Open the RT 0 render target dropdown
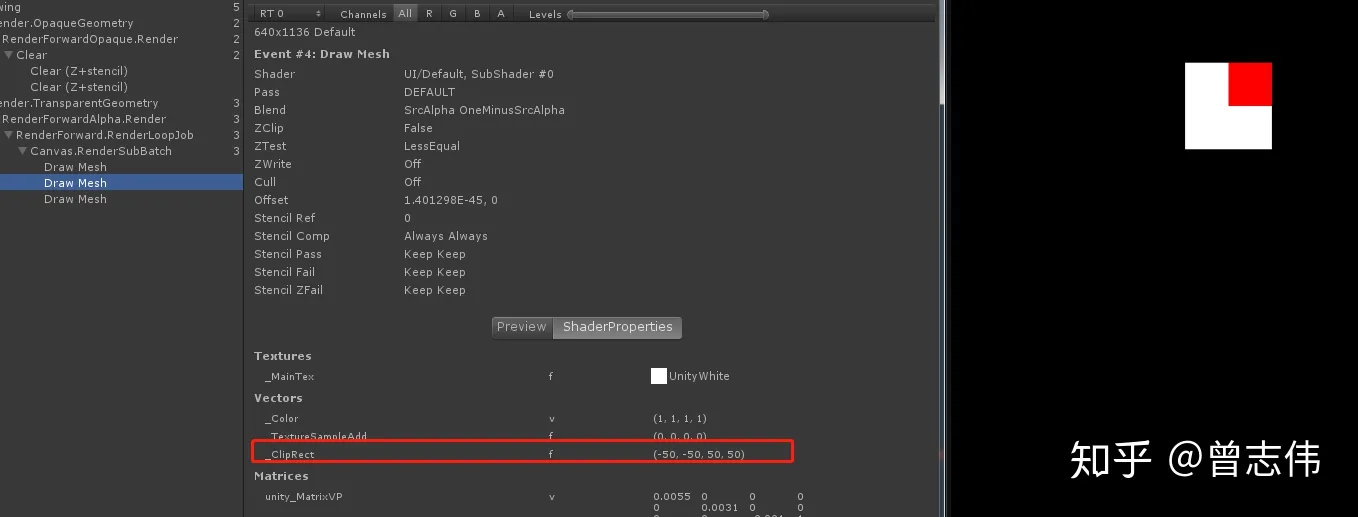The width and height of the screenshot is (1358, 517). (288, 14)
